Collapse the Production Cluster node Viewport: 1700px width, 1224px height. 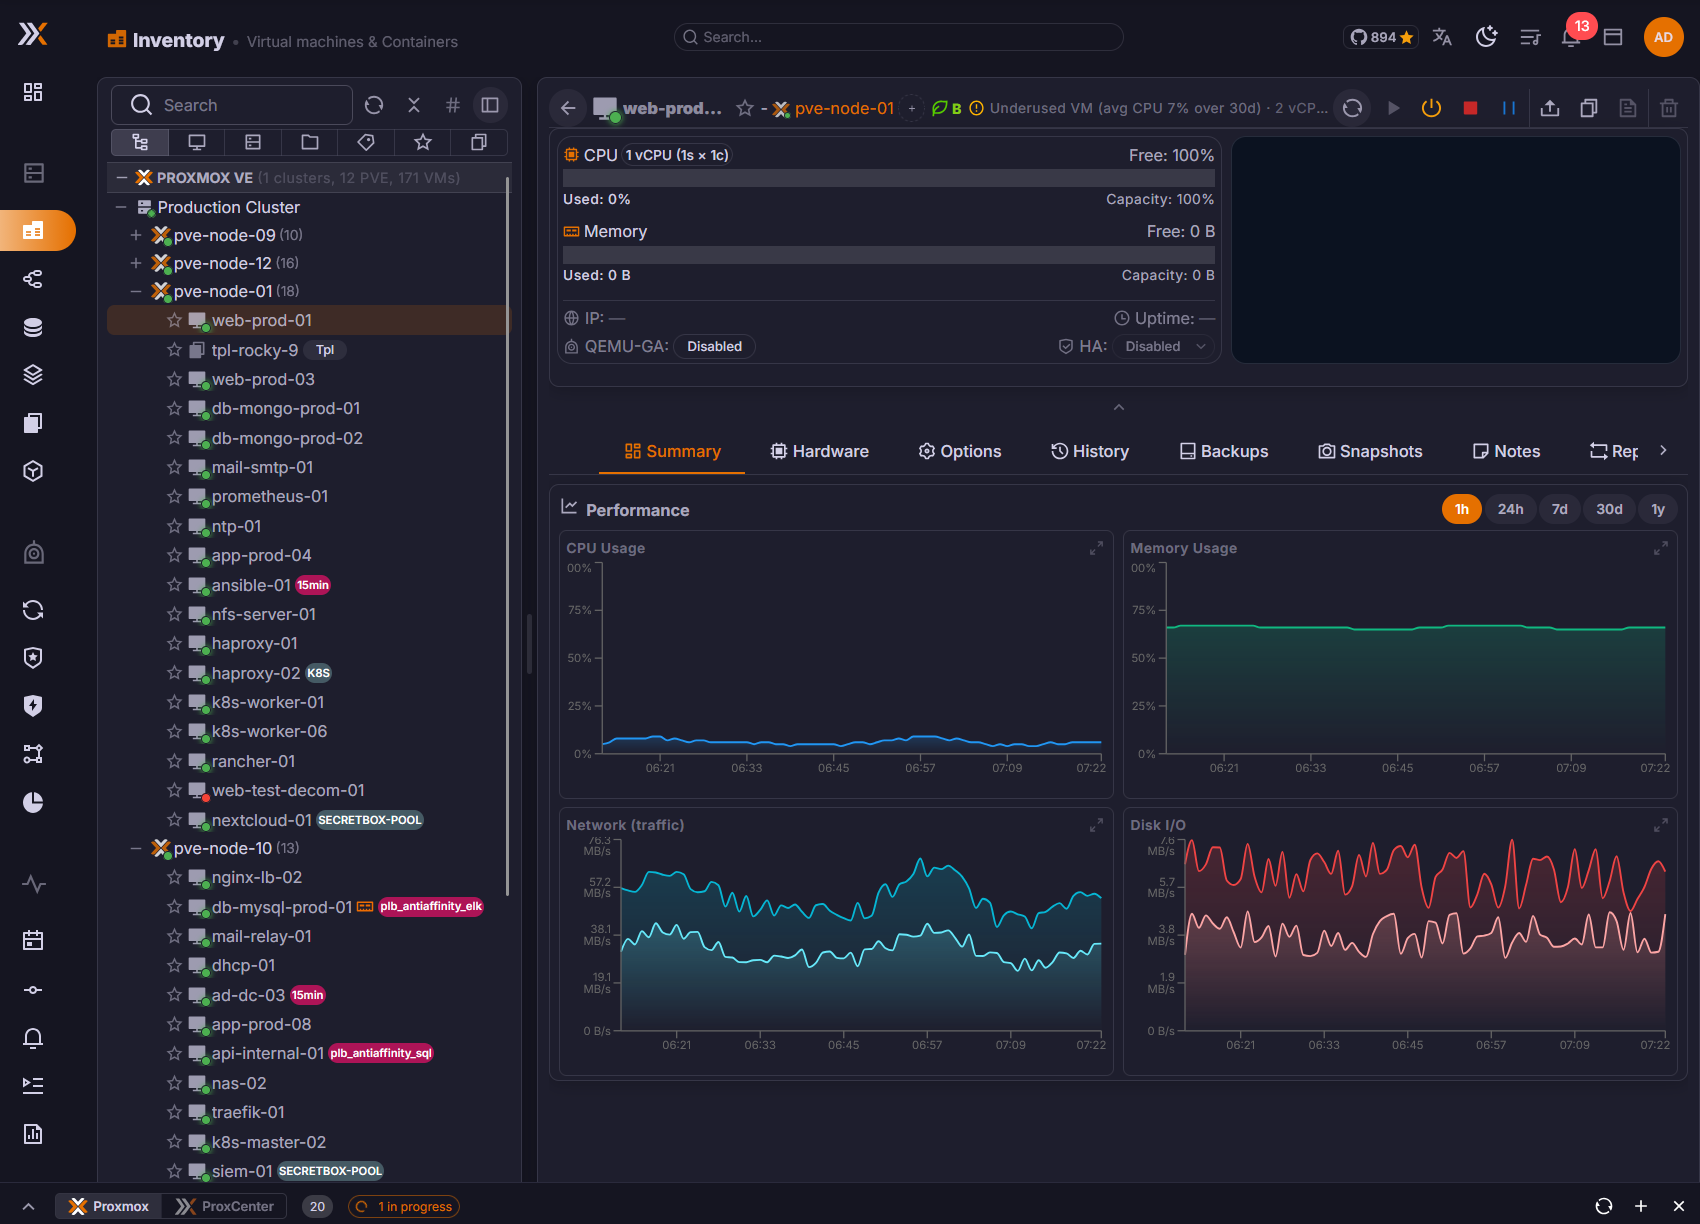coord(121,207)
